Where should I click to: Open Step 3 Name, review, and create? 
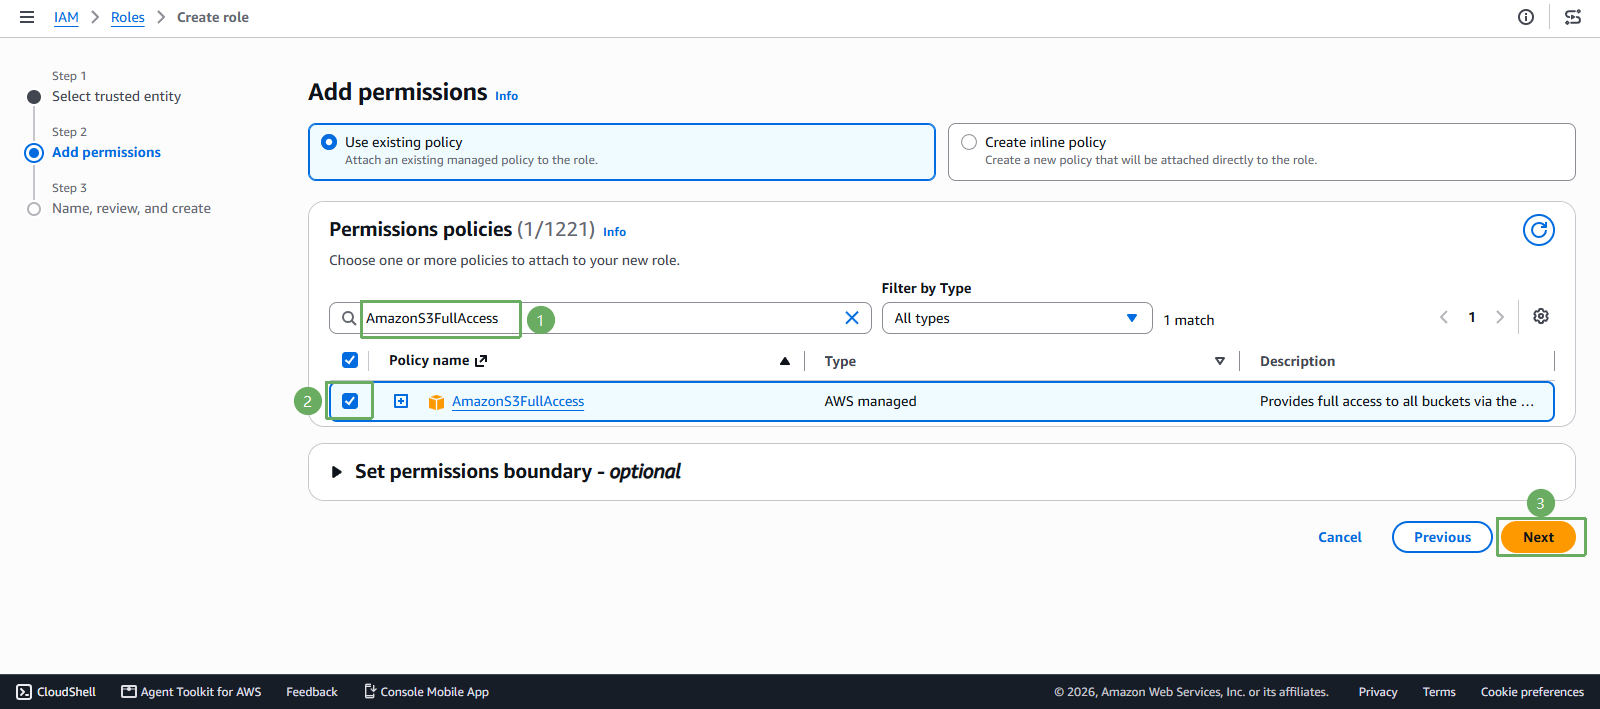tap(131, 209)
